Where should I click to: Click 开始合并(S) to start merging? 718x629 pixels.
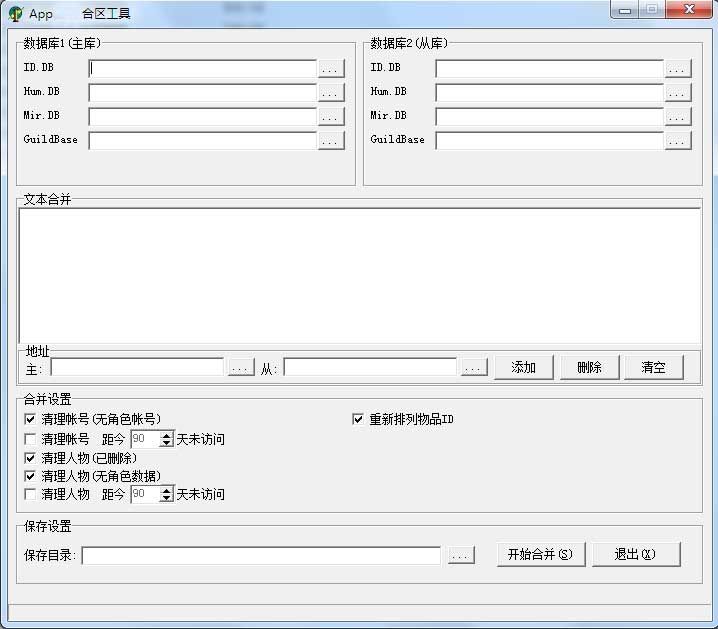541,555
